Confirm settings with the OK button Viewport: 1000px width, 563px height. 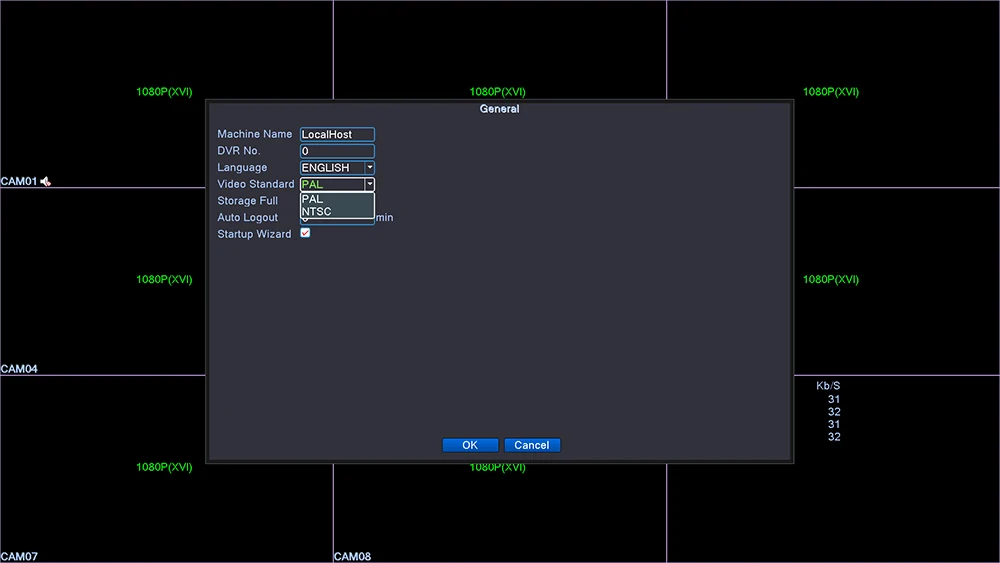click(x=470, y=445)
